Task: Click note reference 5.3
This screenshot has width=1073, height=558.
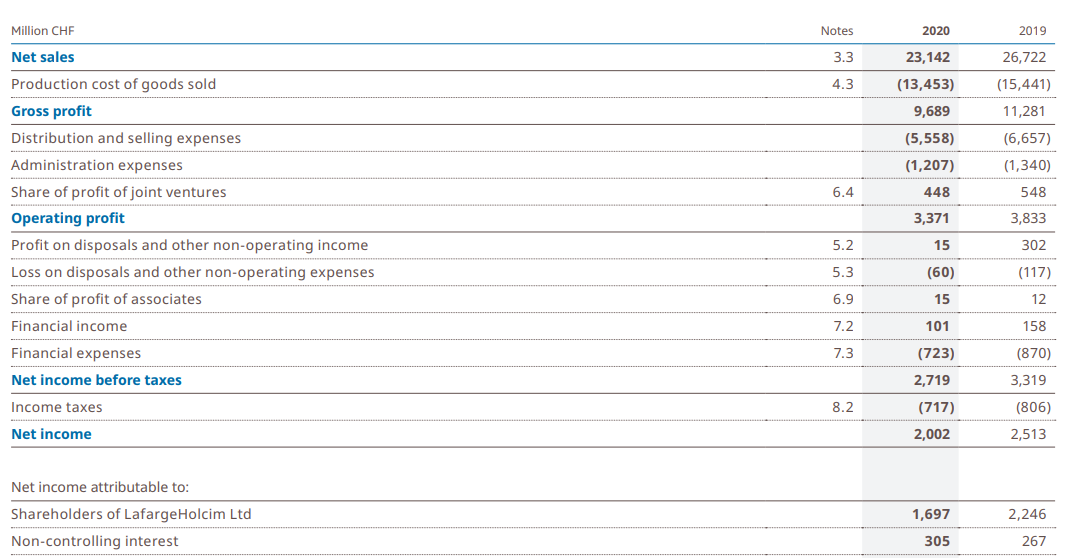Action: pyautogui.click(x=843, y=272)
